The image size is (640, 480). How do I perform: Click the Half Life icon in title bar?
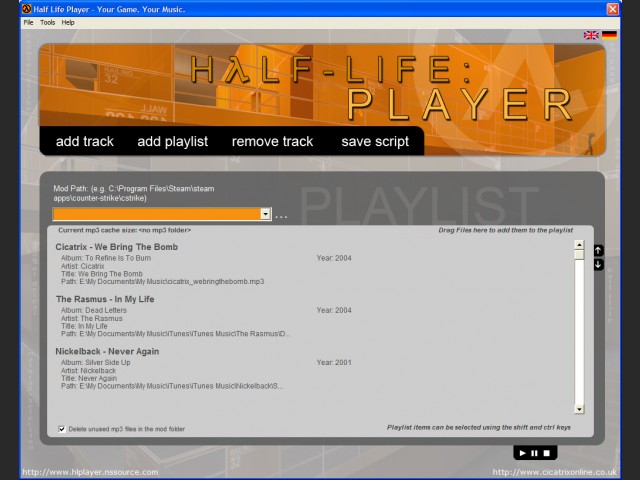tap(27, 9)
